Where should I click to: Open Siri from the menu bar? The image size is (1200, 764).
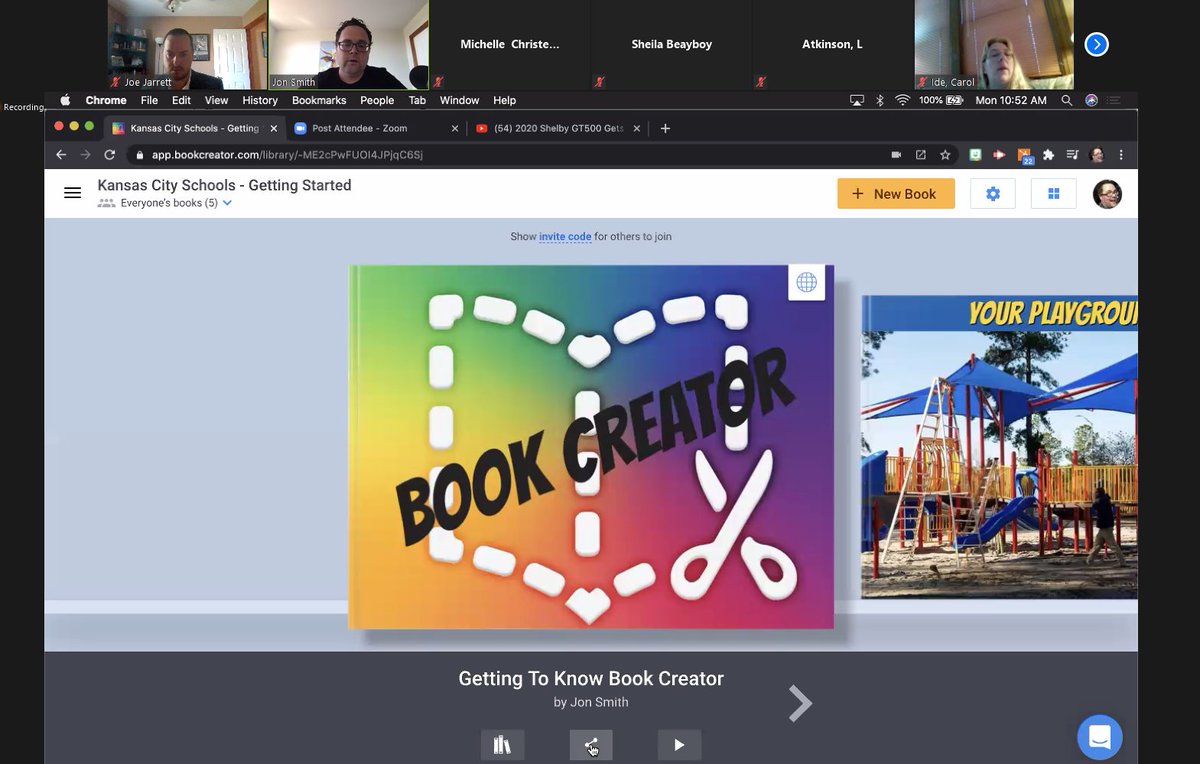point(1091,100)
